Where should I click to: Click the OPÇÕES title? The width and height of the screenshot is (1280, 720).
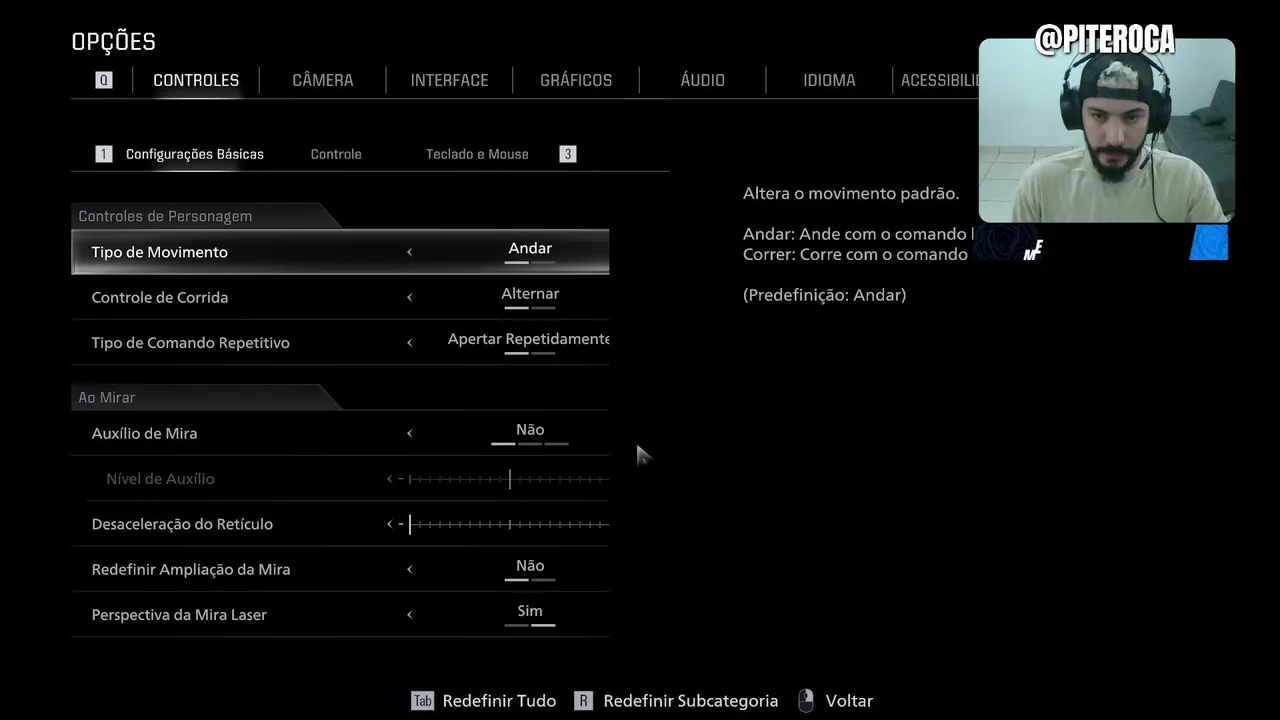pyautogui.click(x=114, y=42)
